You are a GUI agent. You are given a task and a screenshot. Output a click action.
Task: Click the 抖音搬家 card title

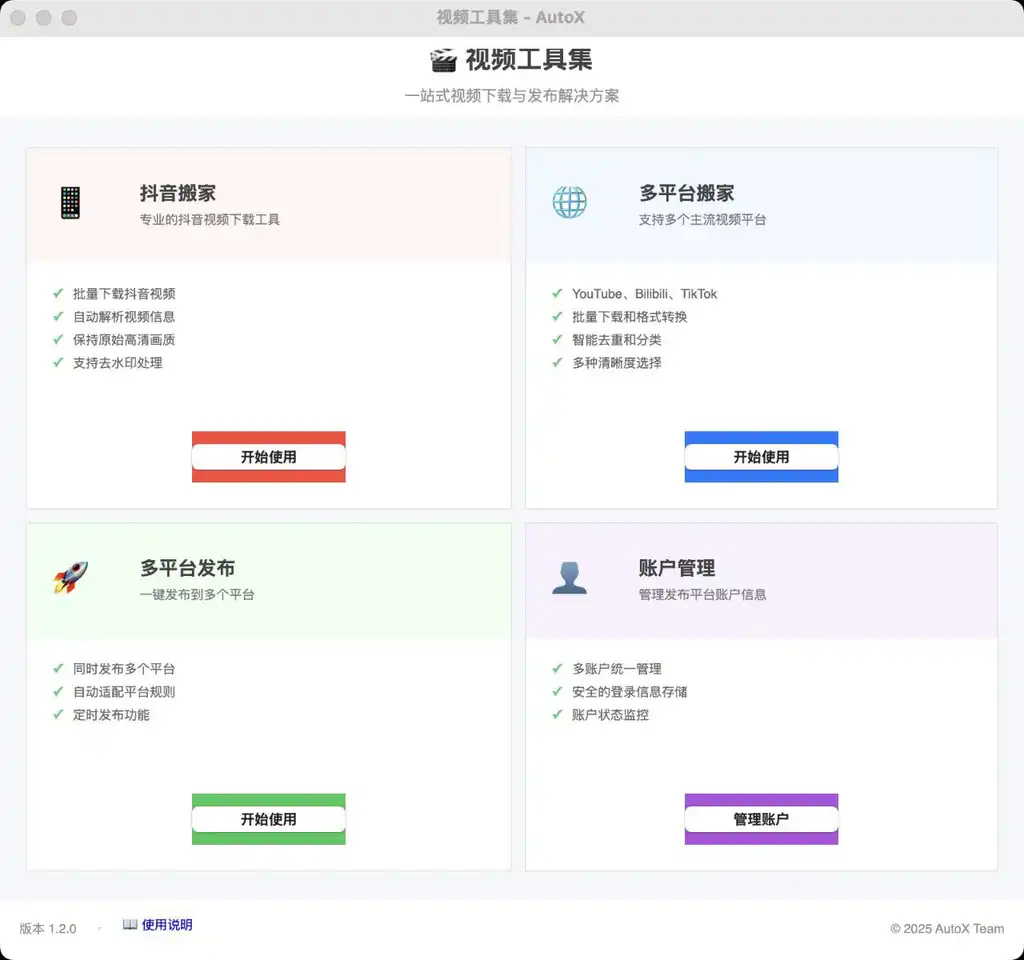pos(178,193)
